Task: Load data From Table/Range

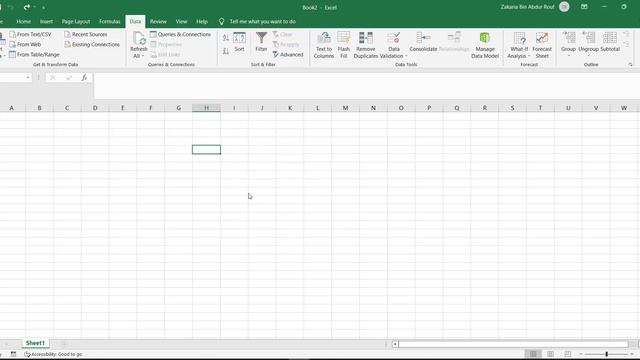Action: [x=34, y=54]
